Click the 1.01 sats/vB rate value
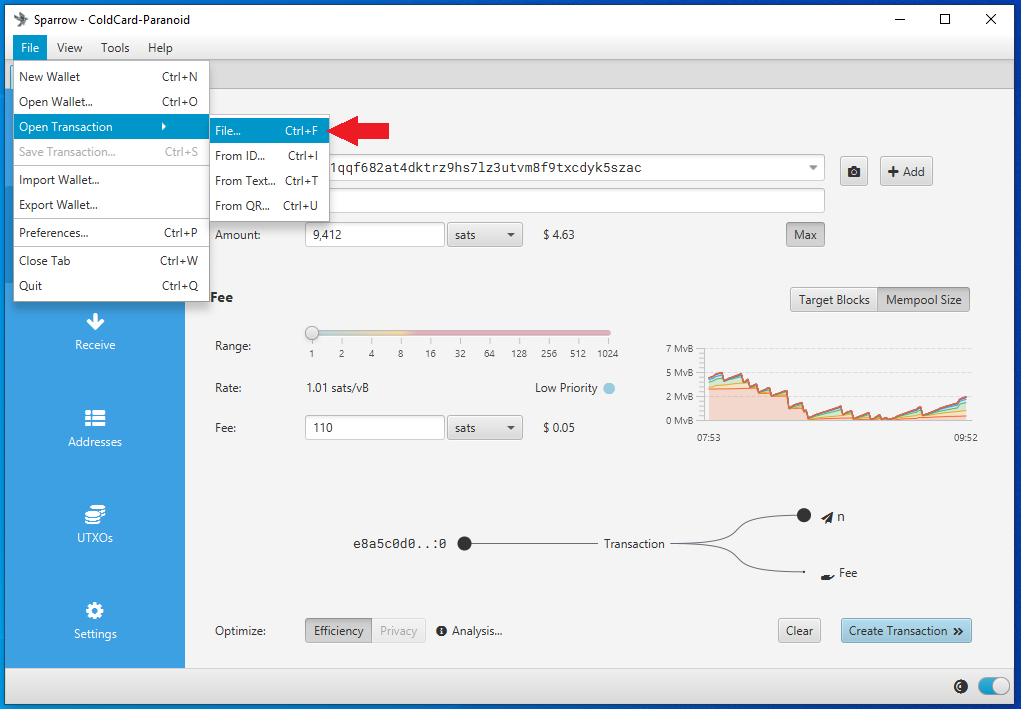This screenshot has height=709, width=1021. 337,388
